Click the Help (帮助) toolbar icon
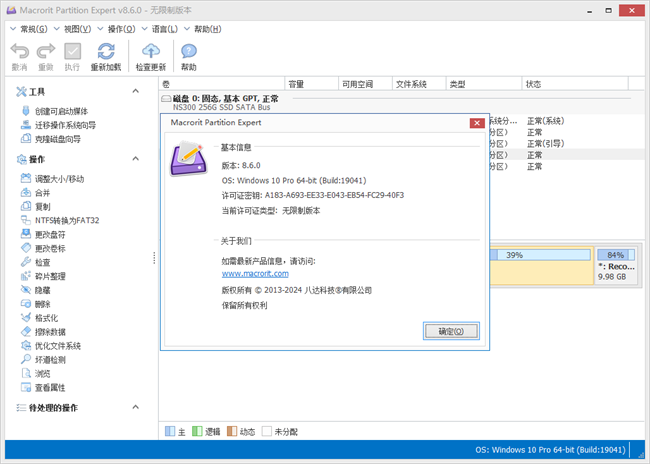Image resolution: width=650 pixels, height=464 pixels. [x=189, y=52]
